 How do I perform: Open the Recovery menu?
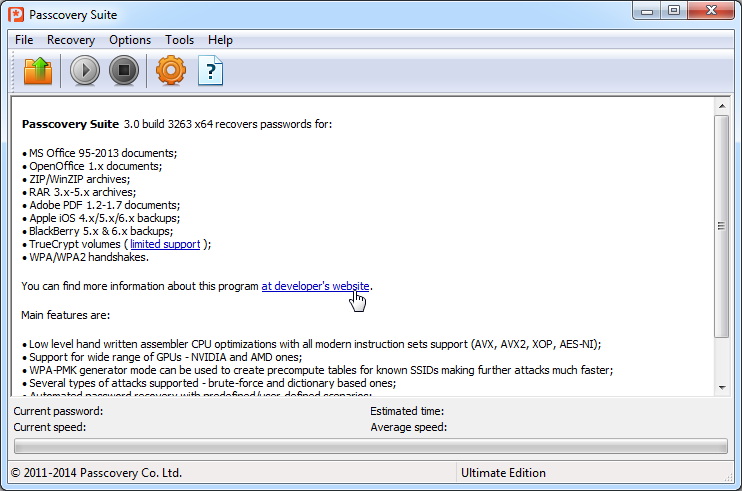tap(71, 40)
